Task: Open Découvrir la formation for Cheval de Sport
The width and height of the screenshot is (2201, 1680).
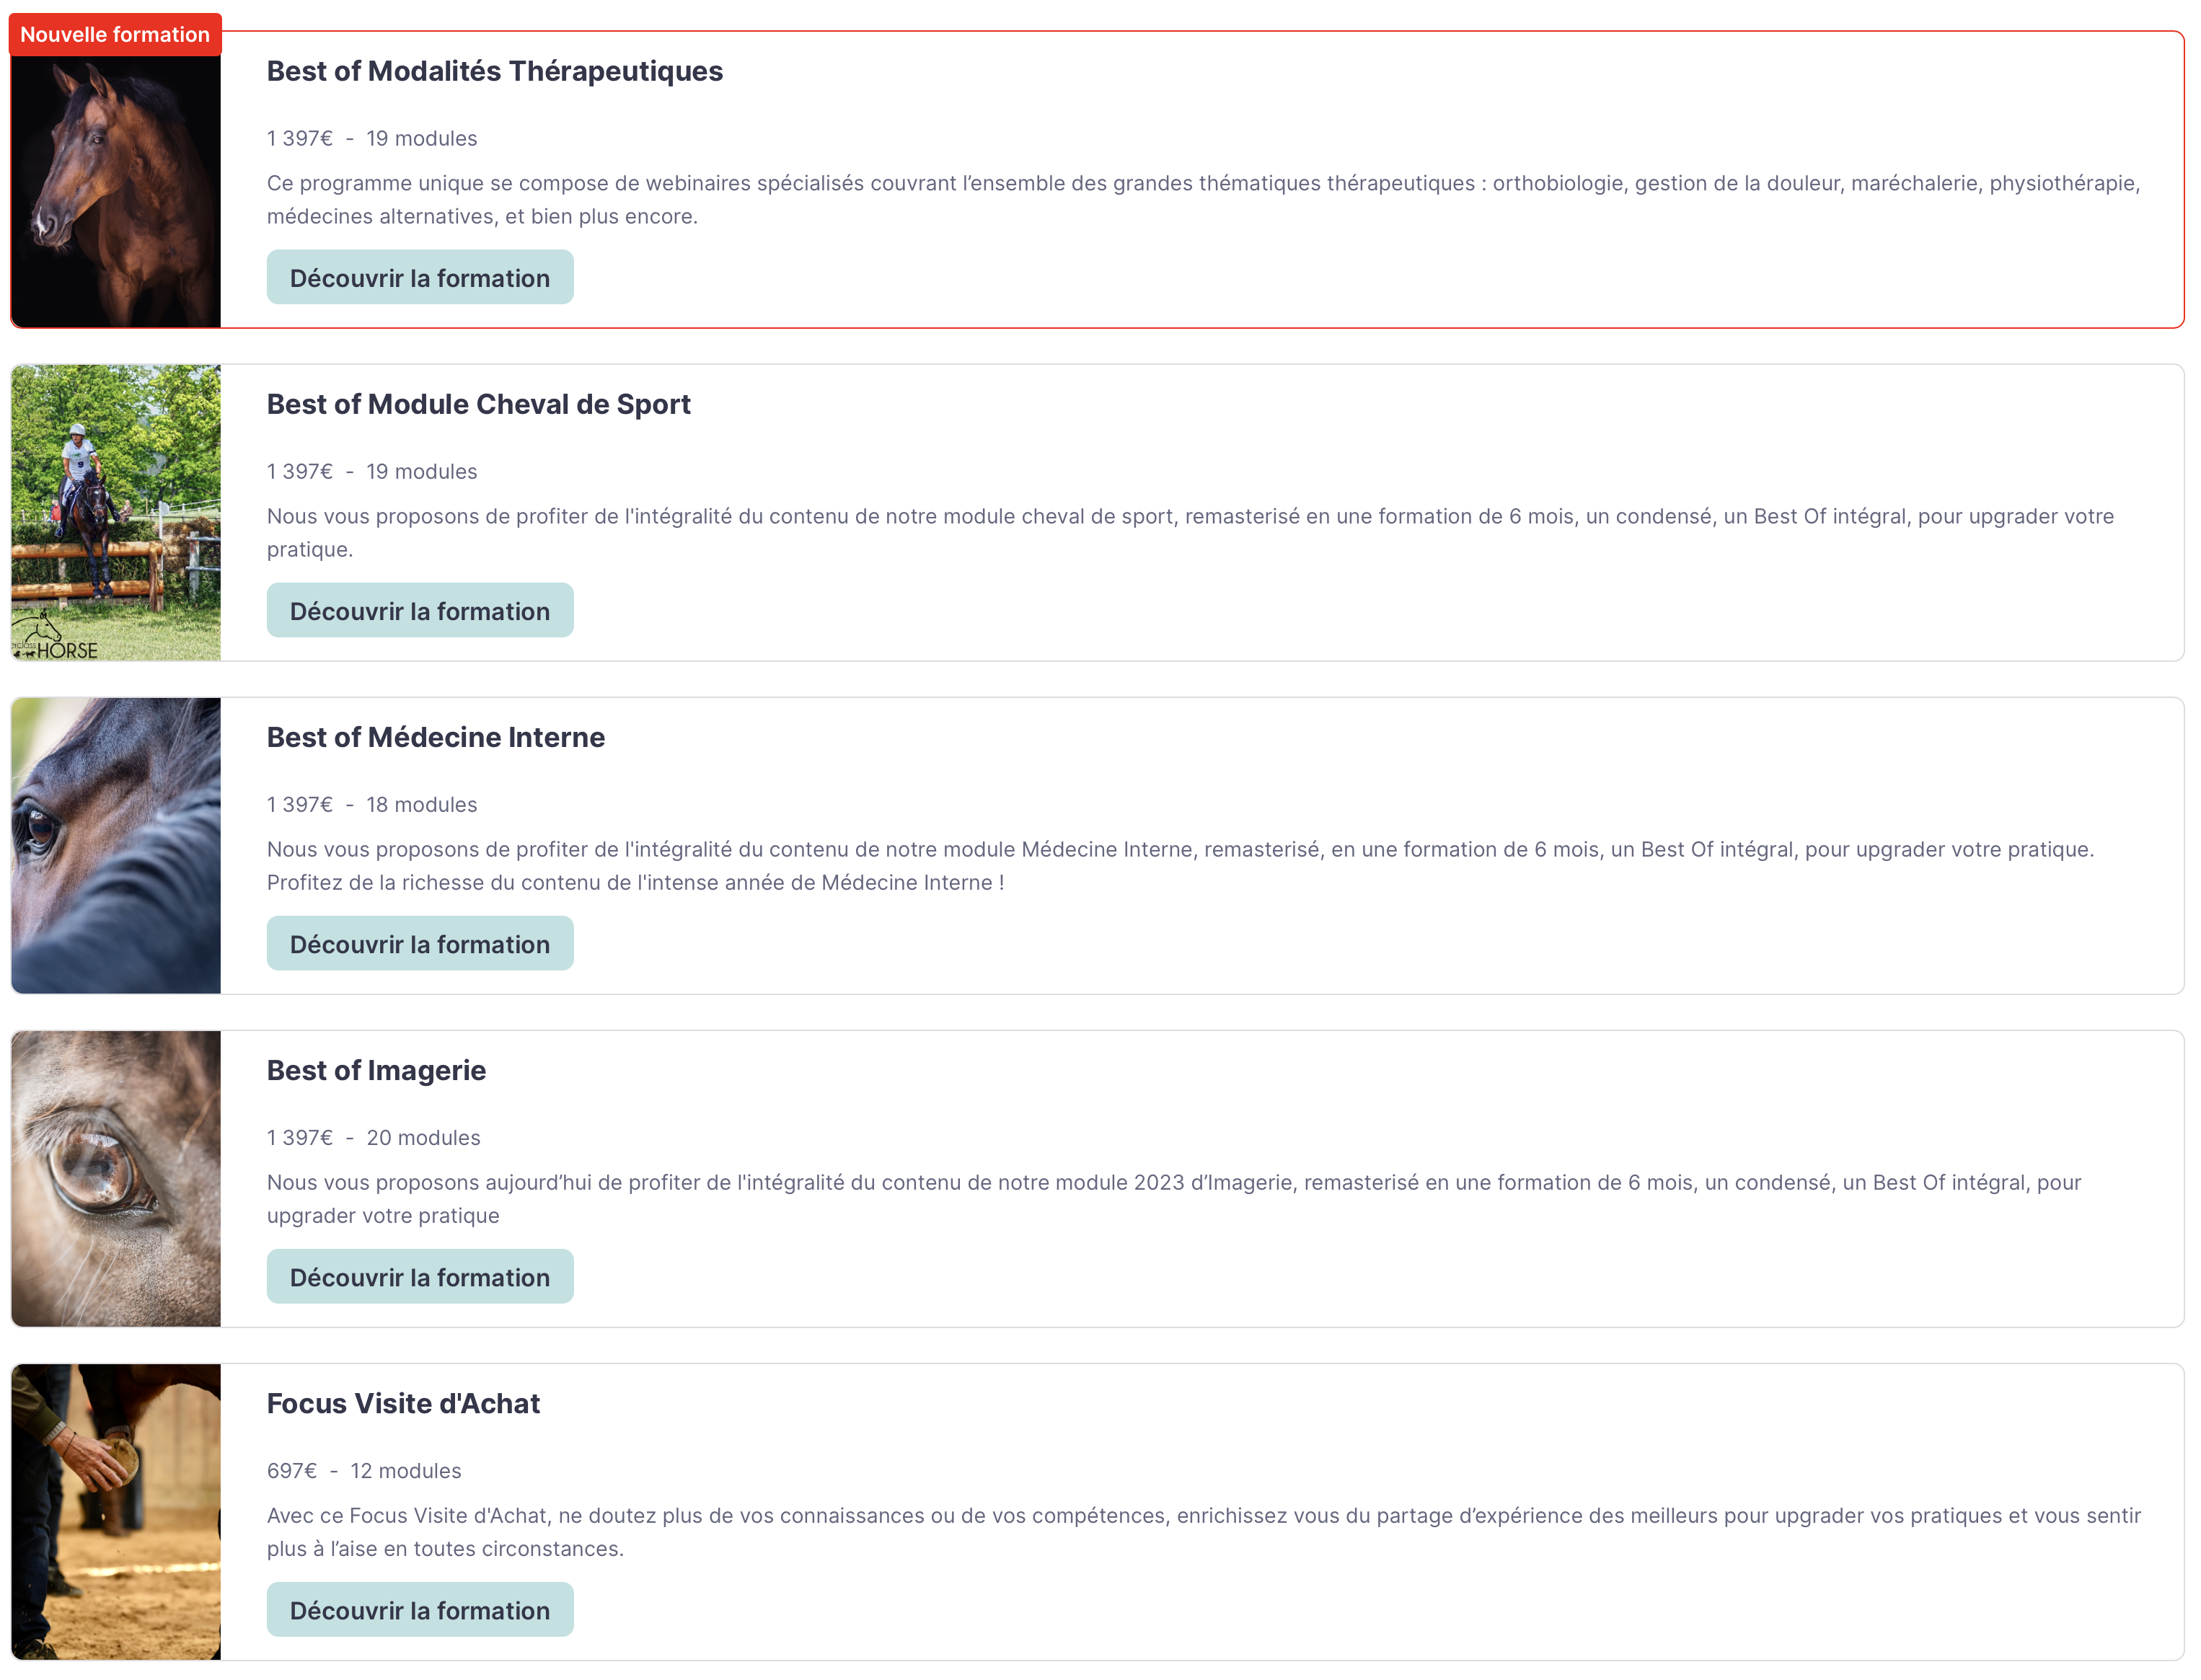Action: (419, 611)
